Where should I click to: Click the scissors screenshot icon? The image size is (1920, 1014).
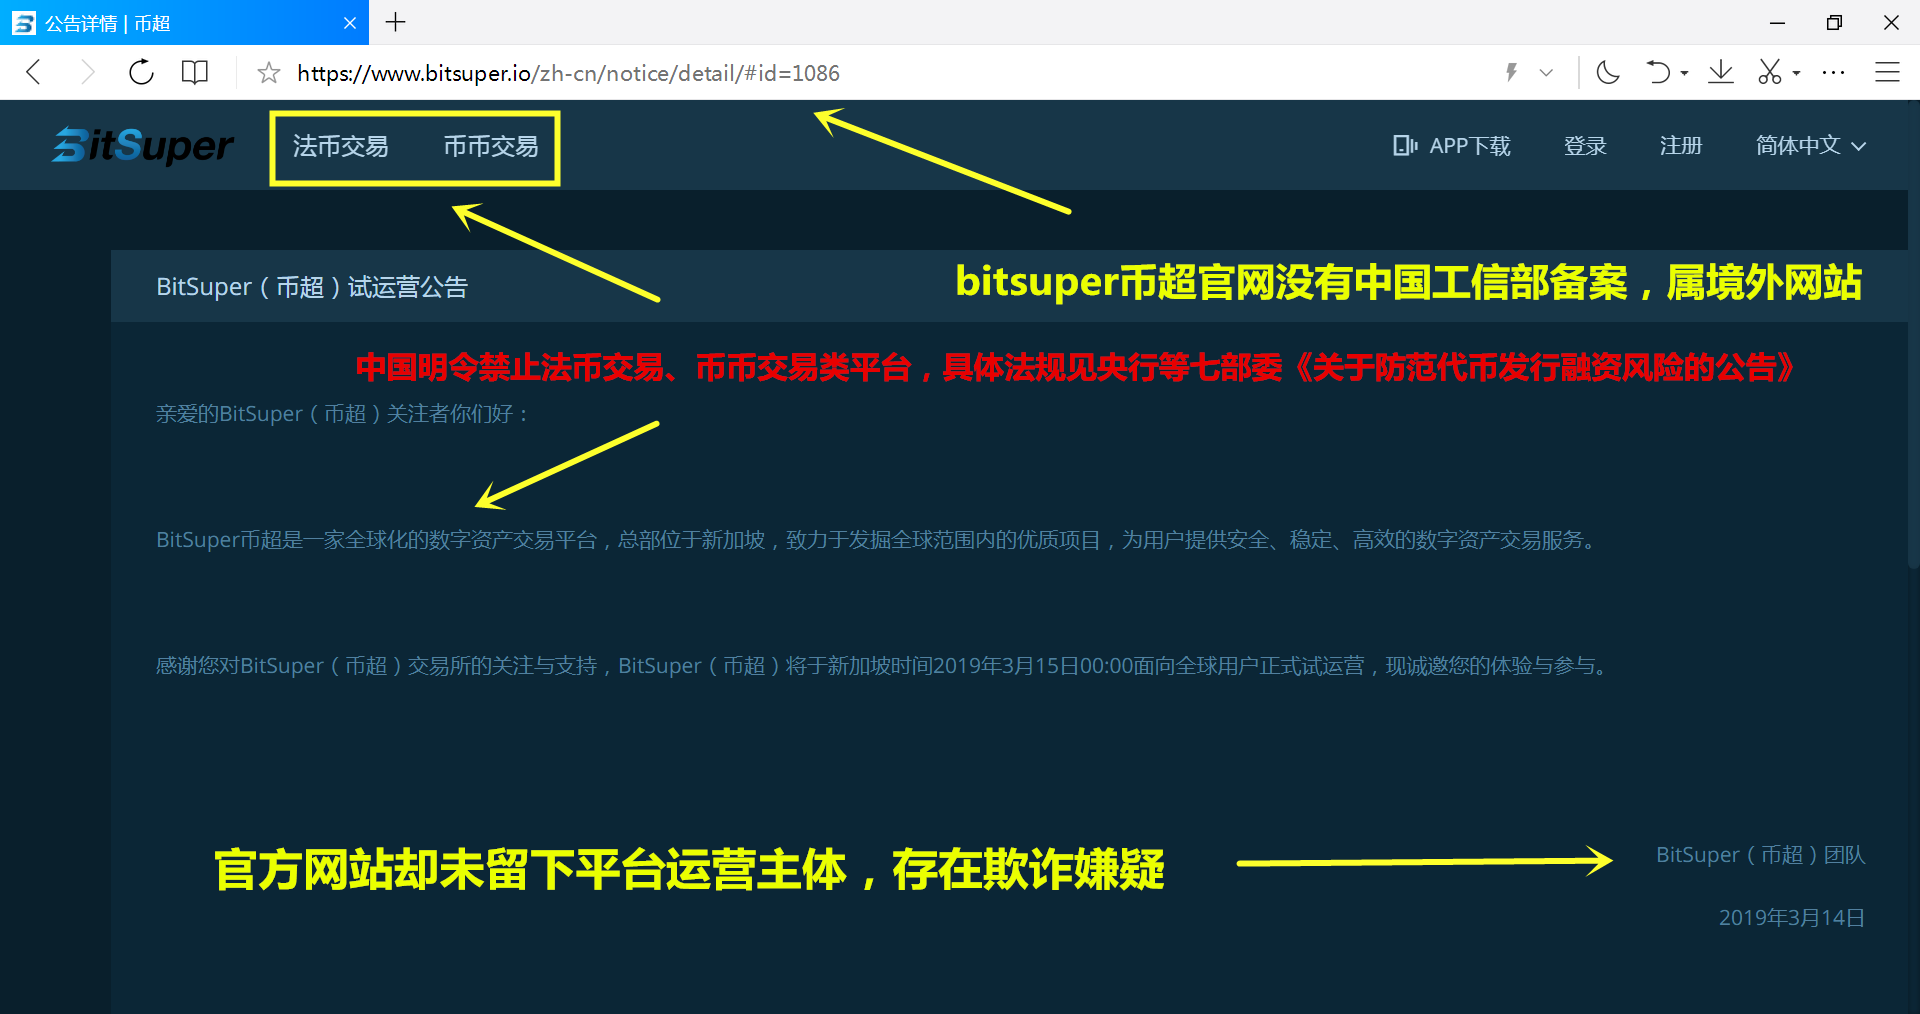click(1770, 72)
